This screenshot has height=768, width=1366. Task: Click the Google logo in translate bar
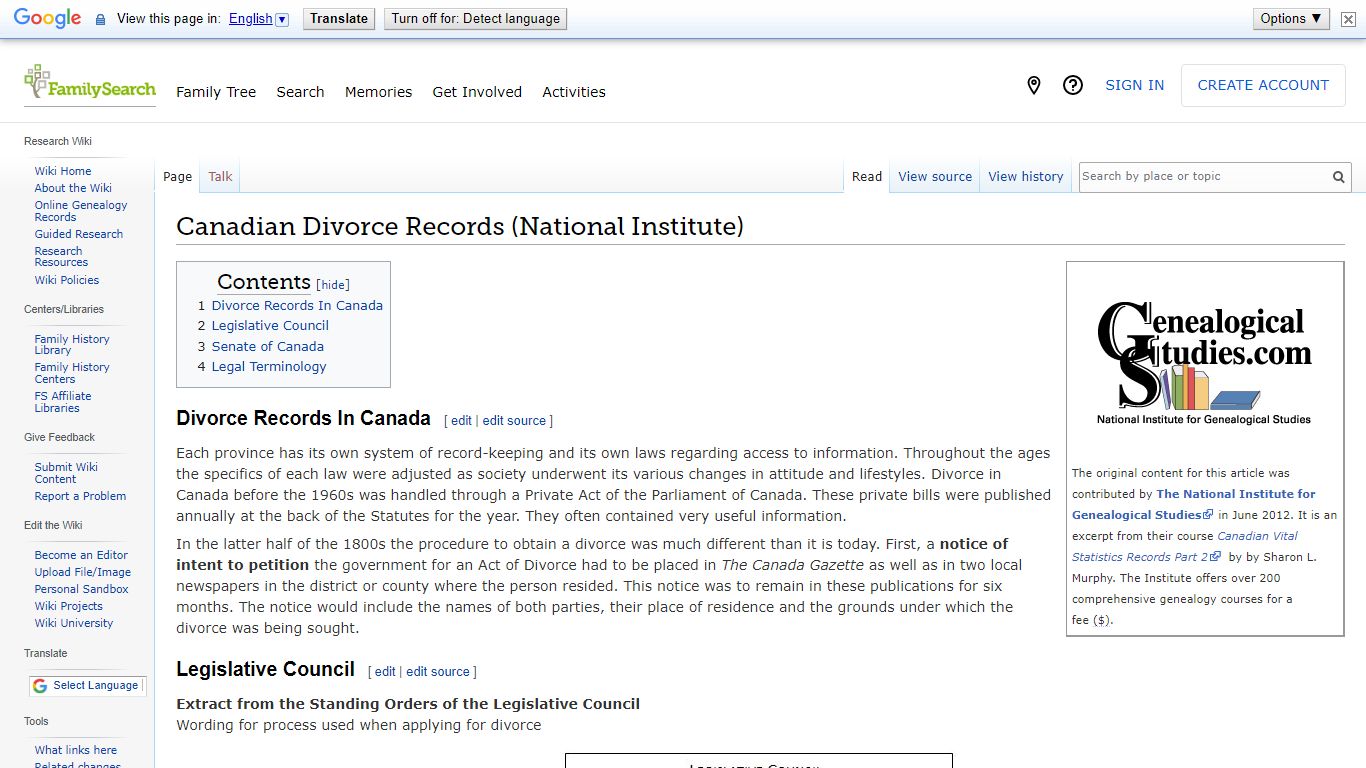[47, 19]
